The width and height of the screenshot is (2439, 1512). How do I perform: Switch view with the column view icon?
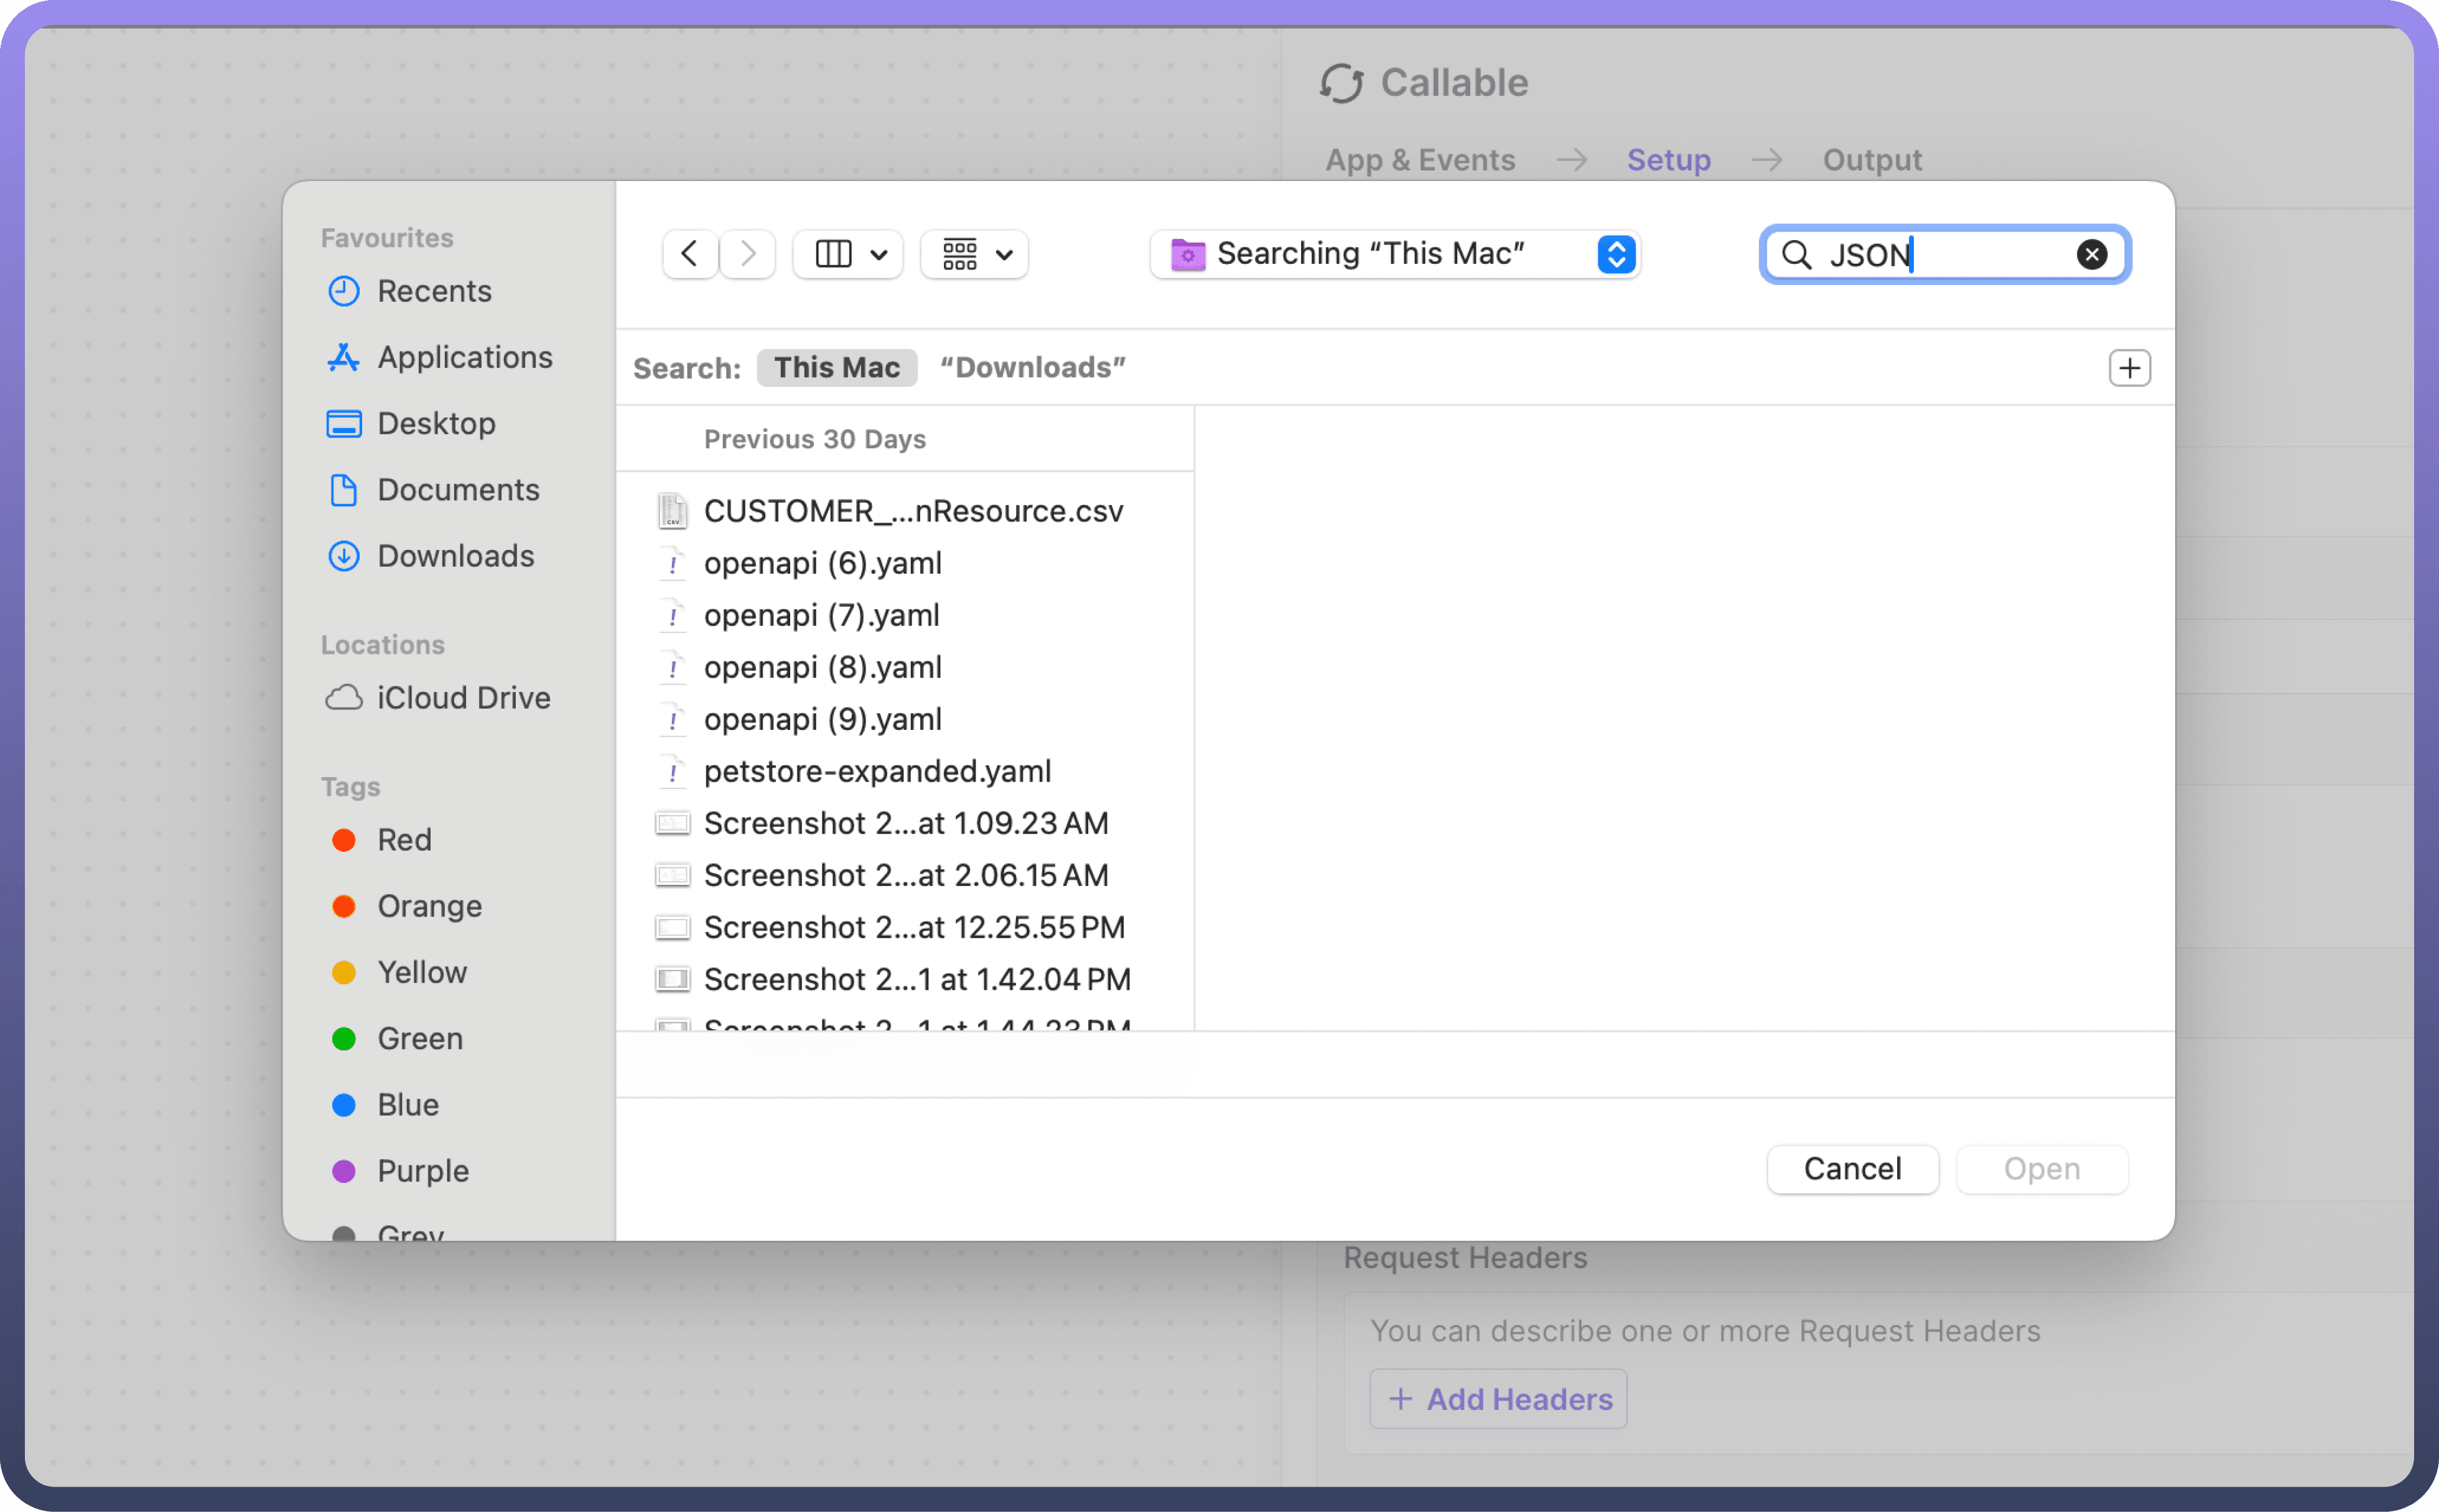[x=833, y=254]
